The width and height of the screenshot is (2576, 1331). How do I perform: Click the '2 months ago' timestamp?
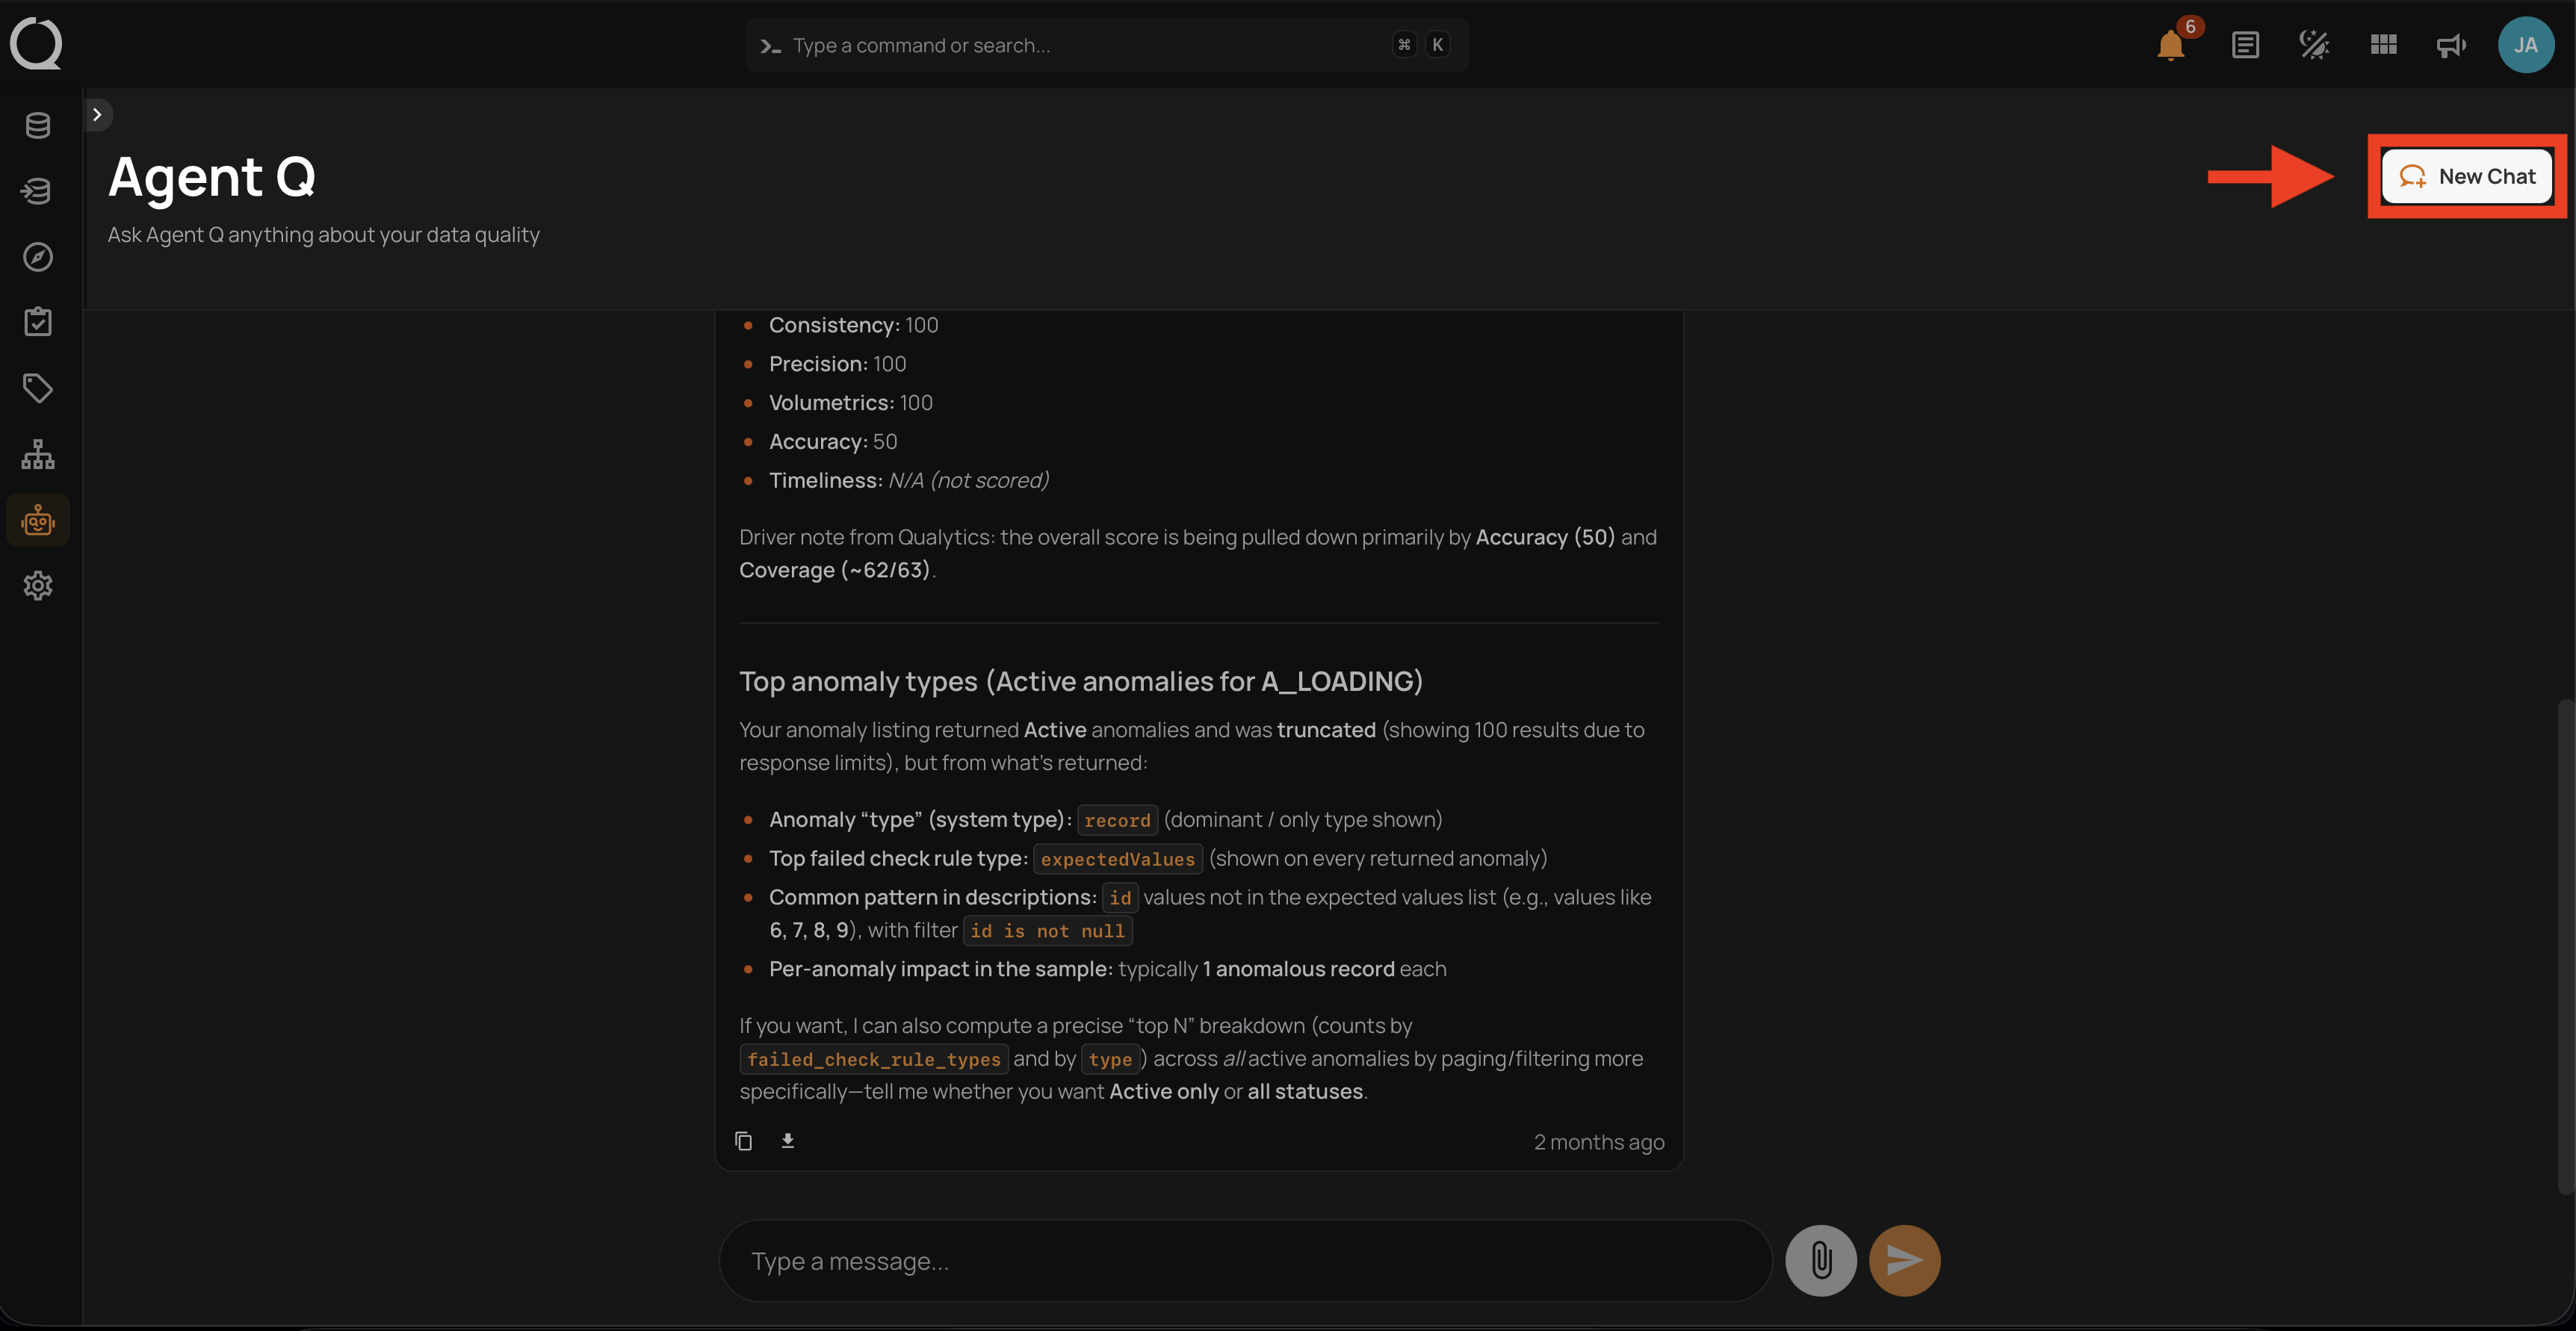(1599, 1142)
